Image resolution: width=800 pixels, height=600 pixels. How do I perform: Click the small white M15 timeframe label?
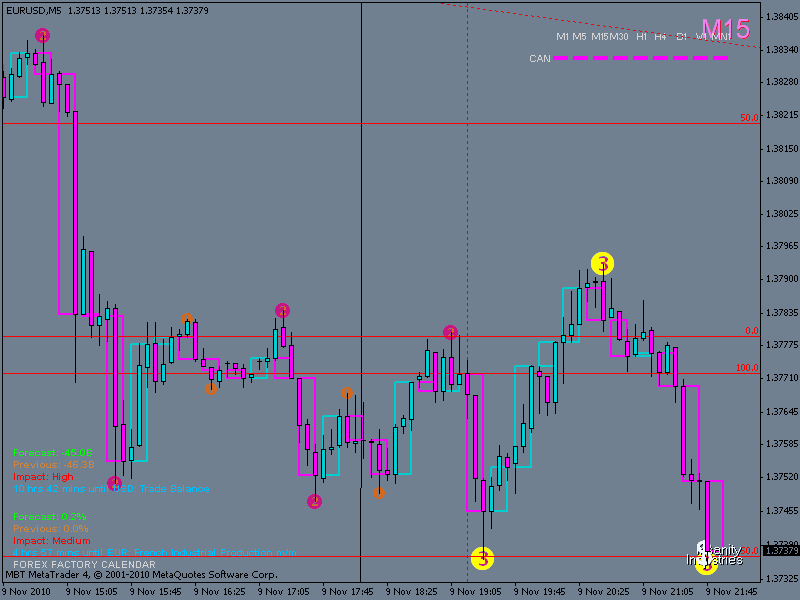point(600,37)
